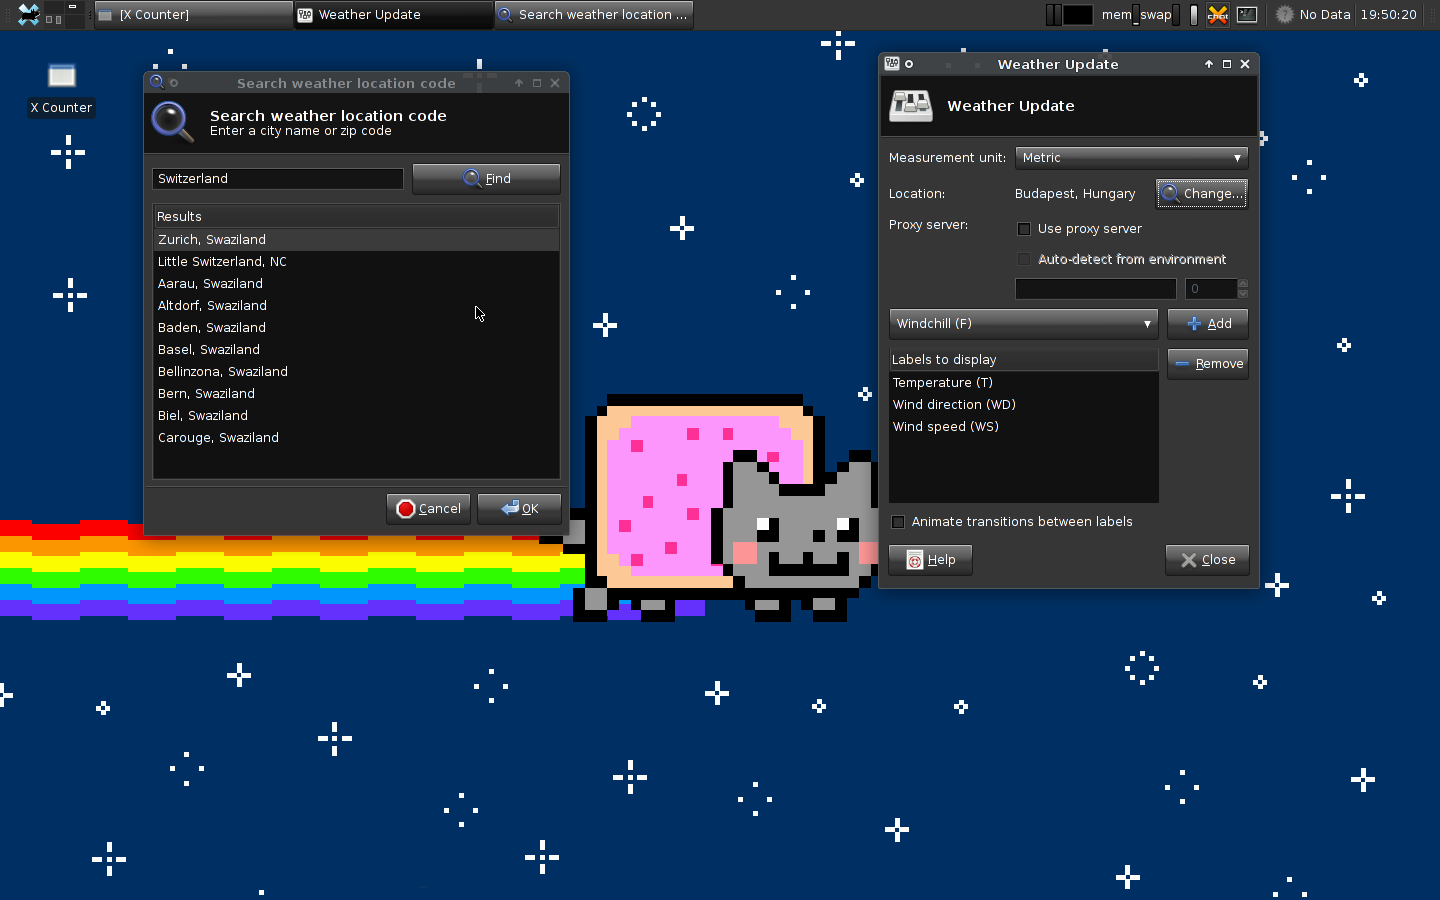This screenshot has width=1440, height=900.
Task: Enable the Use proxy server checkbox
Action: pyautogui.click(x=1024, y=229)
